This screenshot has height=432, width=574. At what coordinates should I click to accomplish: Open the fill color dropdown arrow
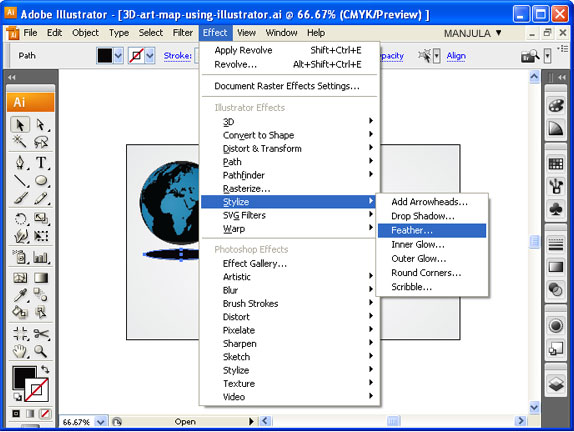point(118,56)
